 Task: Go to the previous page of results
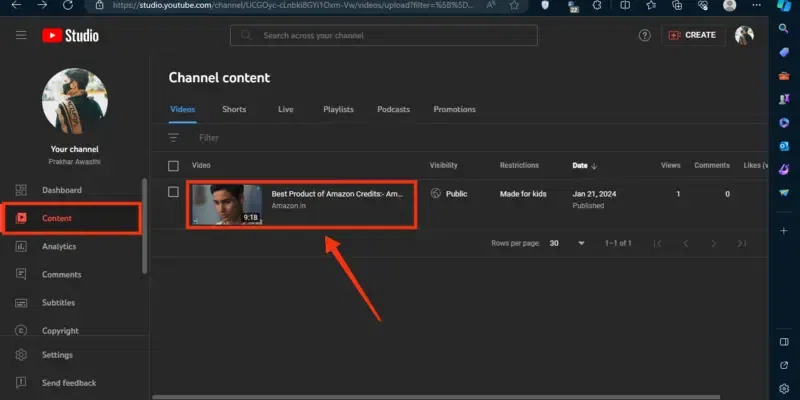tap(686, 243)
